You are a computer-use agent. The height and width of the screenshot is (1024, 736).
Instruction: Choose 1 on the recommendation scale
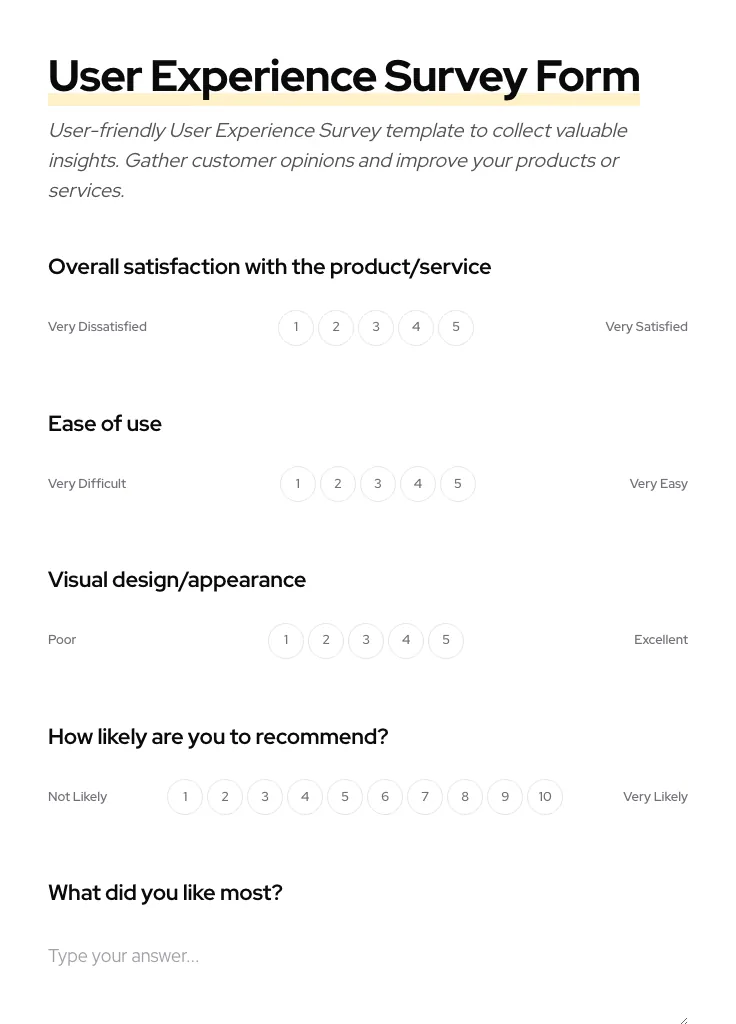(x=185, y=796)
